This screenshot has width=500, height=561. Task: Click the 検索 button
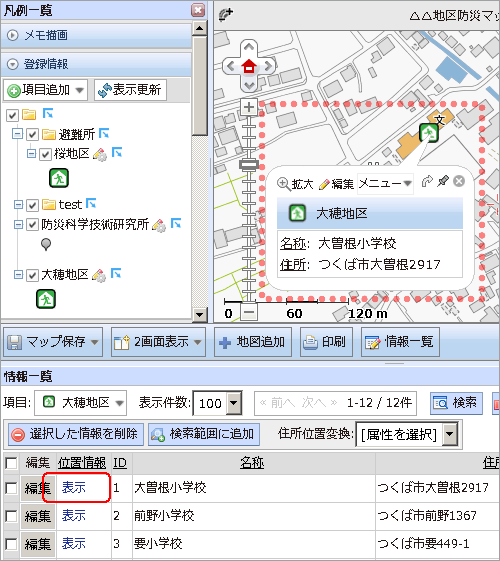click(456, 403)
